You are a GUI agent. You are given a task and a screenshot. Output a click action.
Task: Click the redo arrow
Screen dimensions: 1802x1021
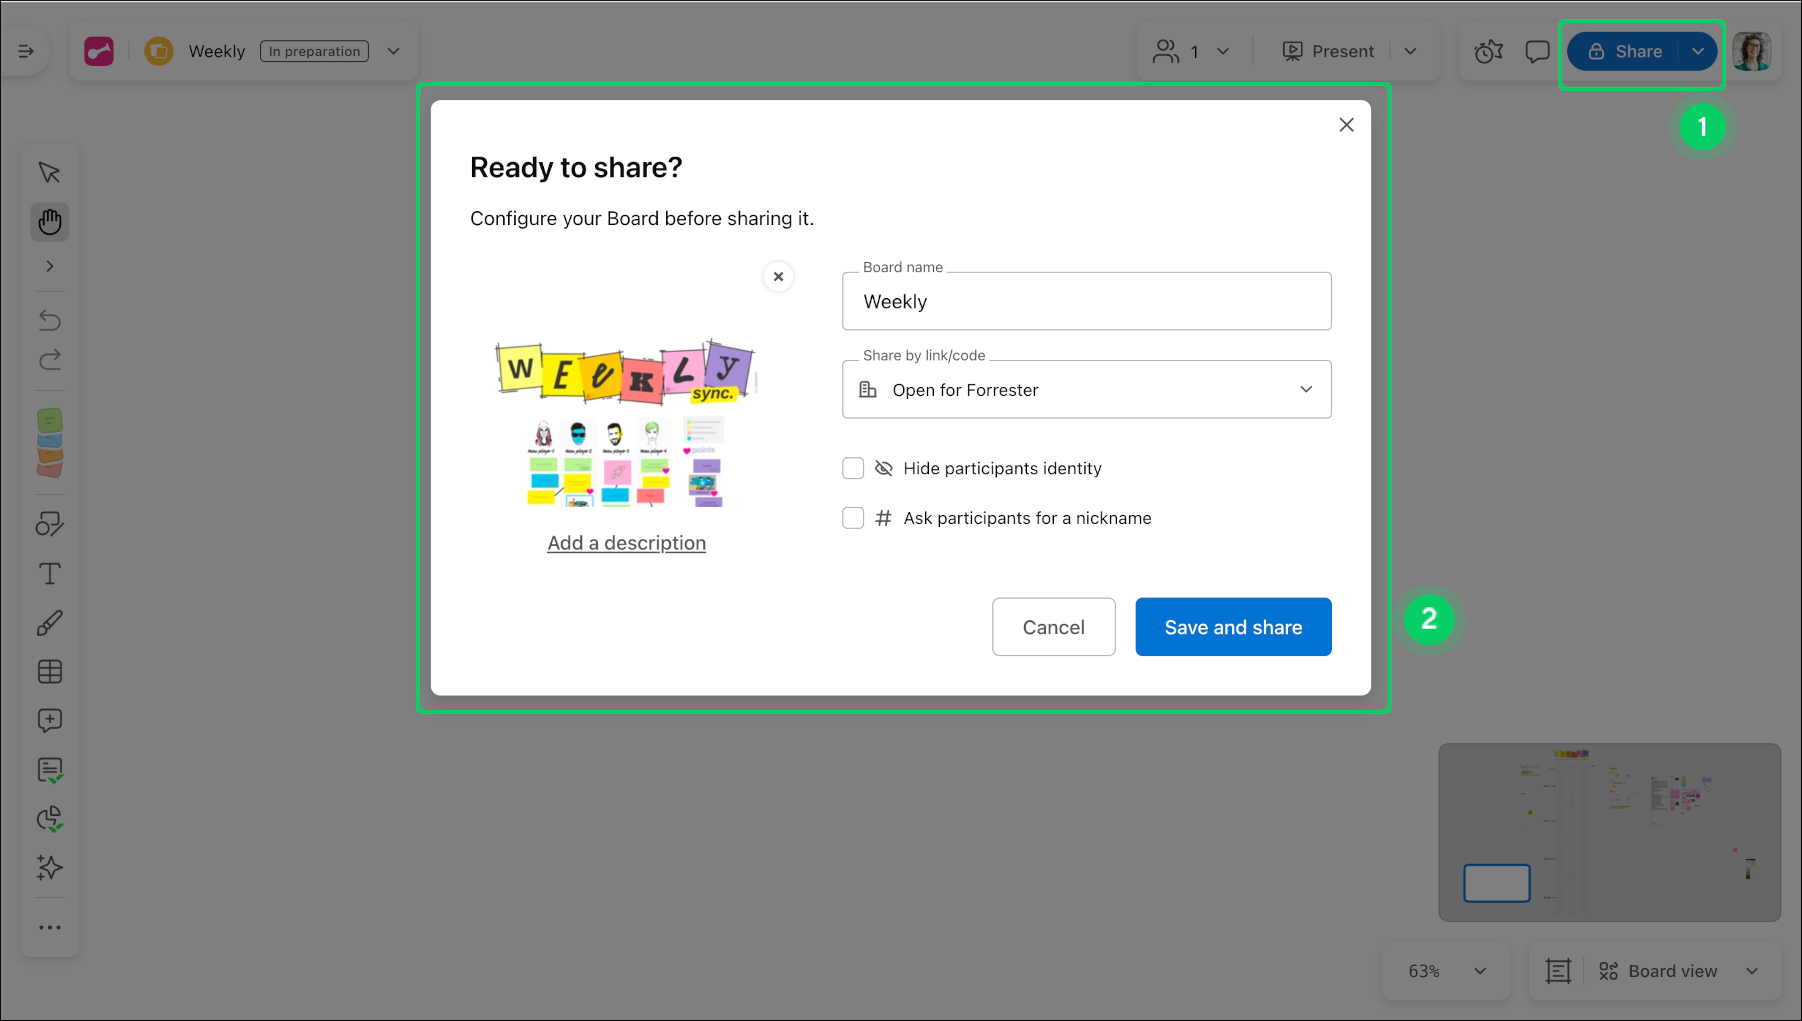click(x=50, y=360)
